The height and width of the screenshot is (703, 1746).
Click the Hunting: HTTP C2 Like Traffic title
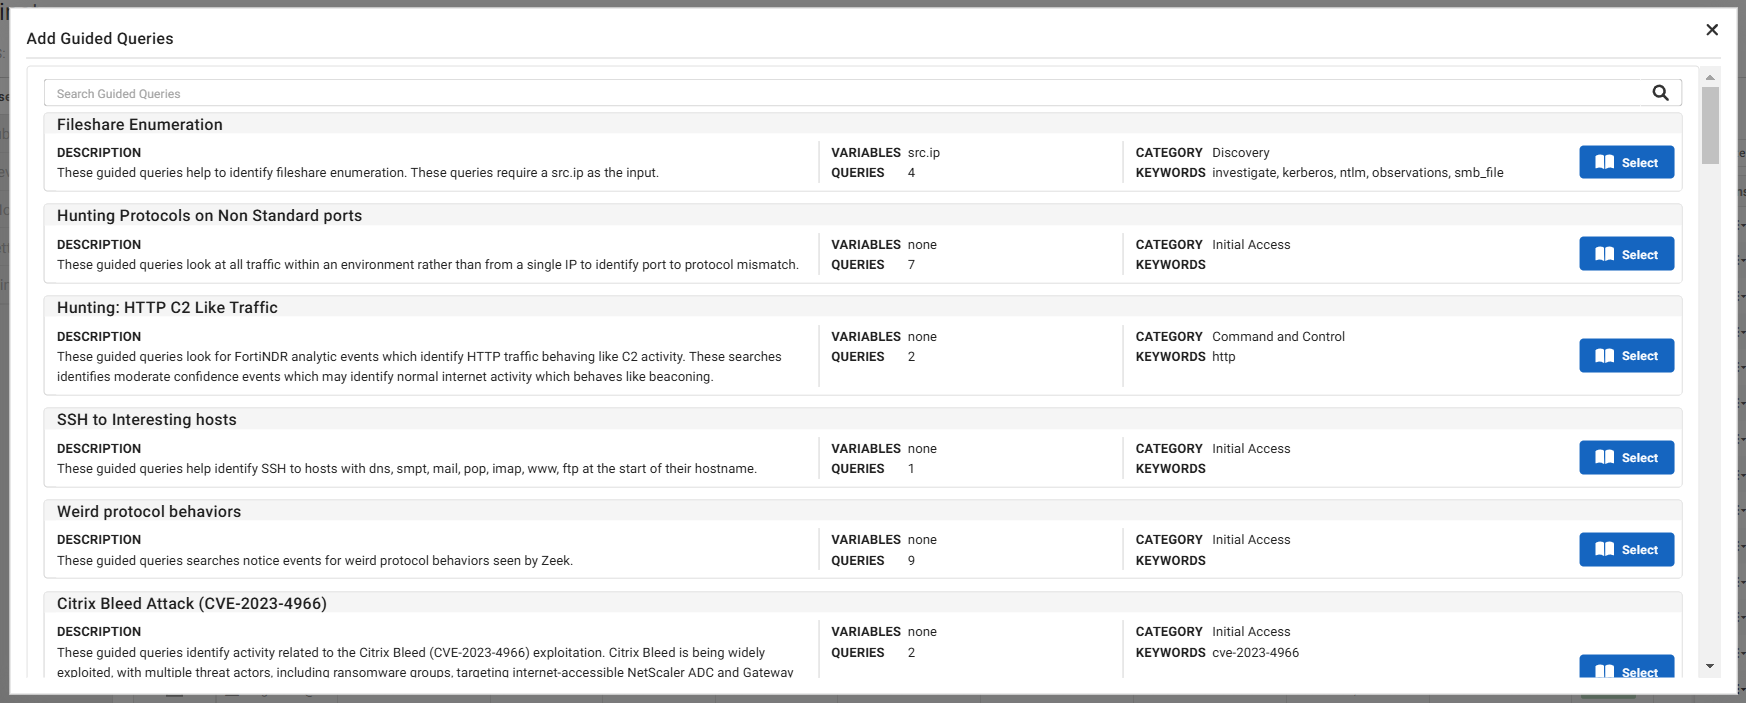point(167,308)
